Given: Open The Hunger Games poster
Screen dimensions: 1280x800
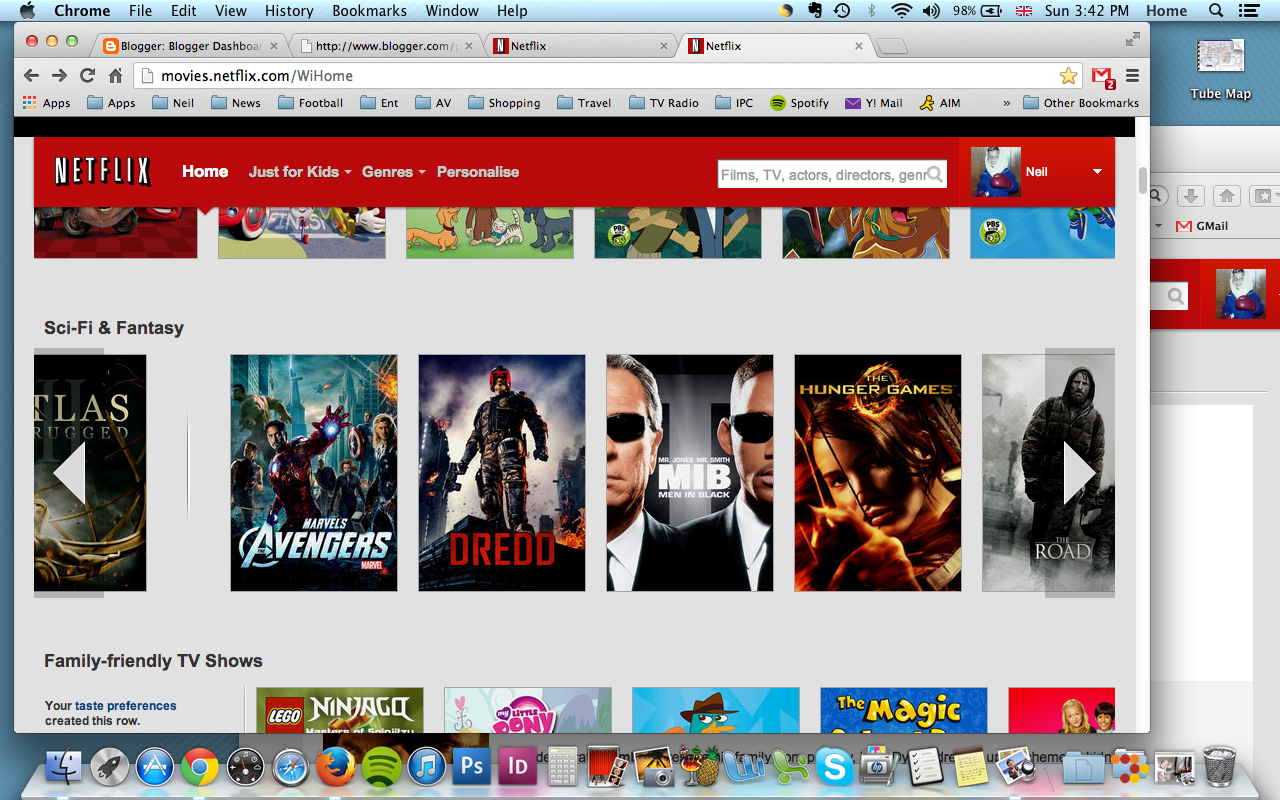Looking at the screenshot, I should (878, 473).
